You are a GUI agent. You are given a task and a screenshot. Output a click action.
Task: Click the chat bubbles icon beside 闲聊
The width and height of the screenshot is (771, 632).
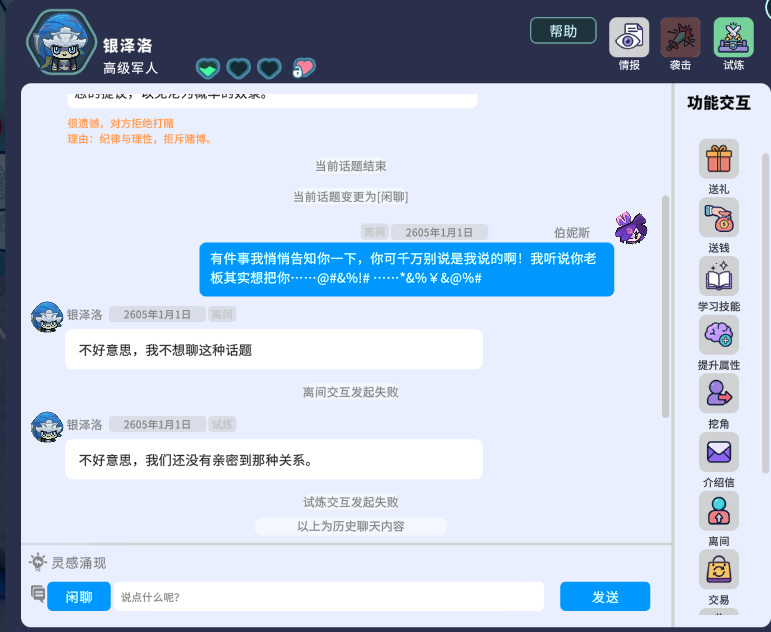click(x=37, y=594)
